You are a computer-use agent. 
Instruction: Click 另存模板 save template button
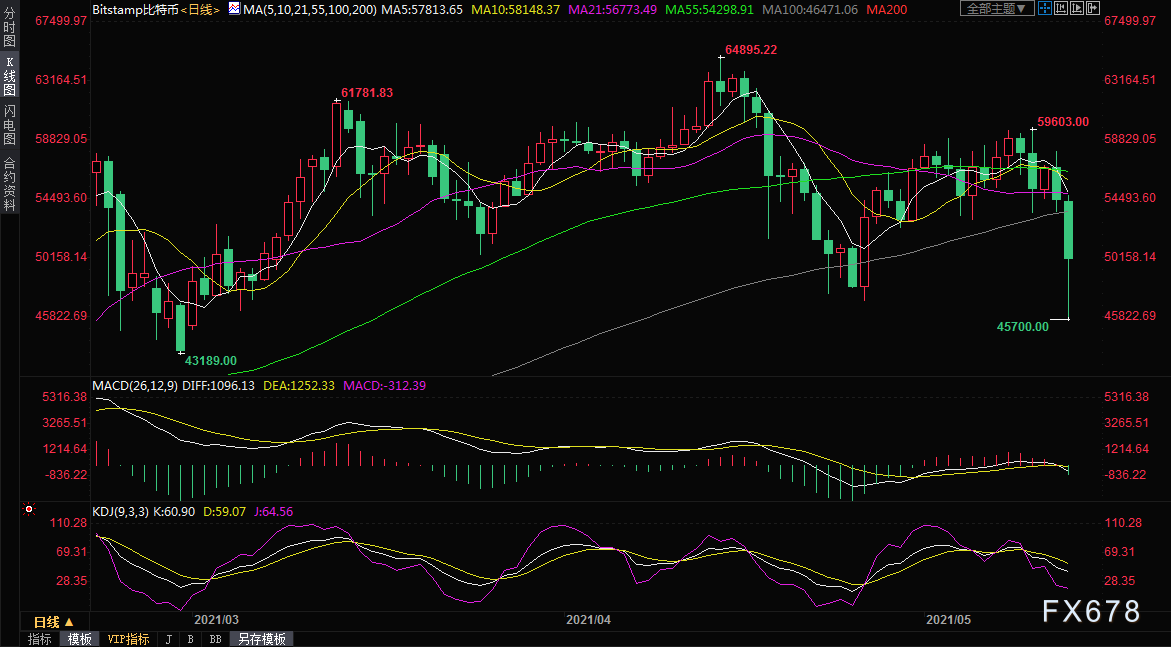tap(261, 639)
